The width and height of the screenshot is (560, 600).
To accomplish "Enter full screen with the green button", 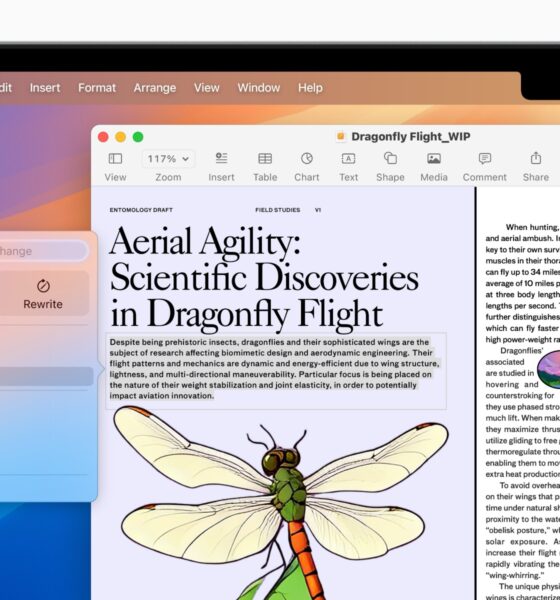I will pyautogui.click(x=138, y=137).
